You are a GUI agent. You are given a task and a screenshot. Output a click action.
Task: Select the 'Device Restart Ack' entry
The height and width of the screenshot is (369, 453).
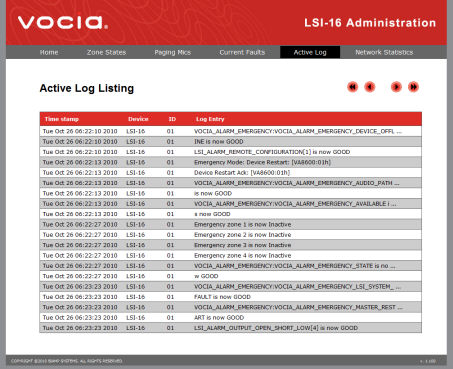(x=230, y=173)
